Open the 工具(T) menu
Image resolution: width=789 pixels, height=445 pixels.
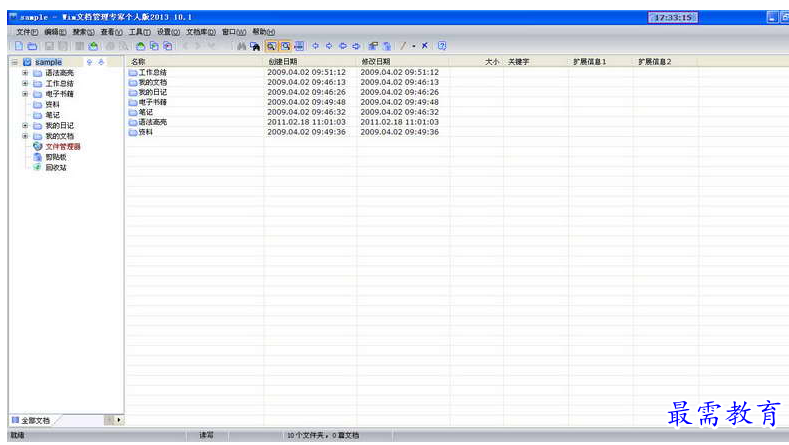tap(139, 32)
